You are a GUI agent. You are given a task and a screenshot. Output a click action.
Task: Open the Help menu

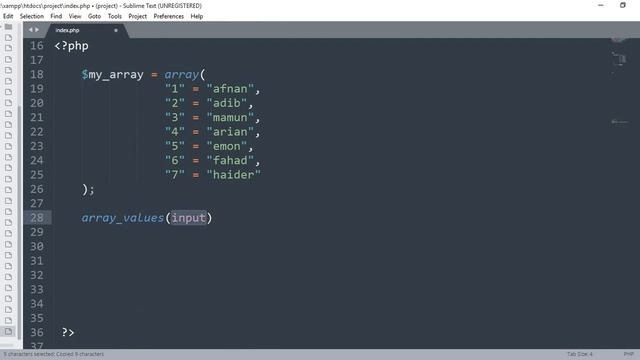pos(197,16)
